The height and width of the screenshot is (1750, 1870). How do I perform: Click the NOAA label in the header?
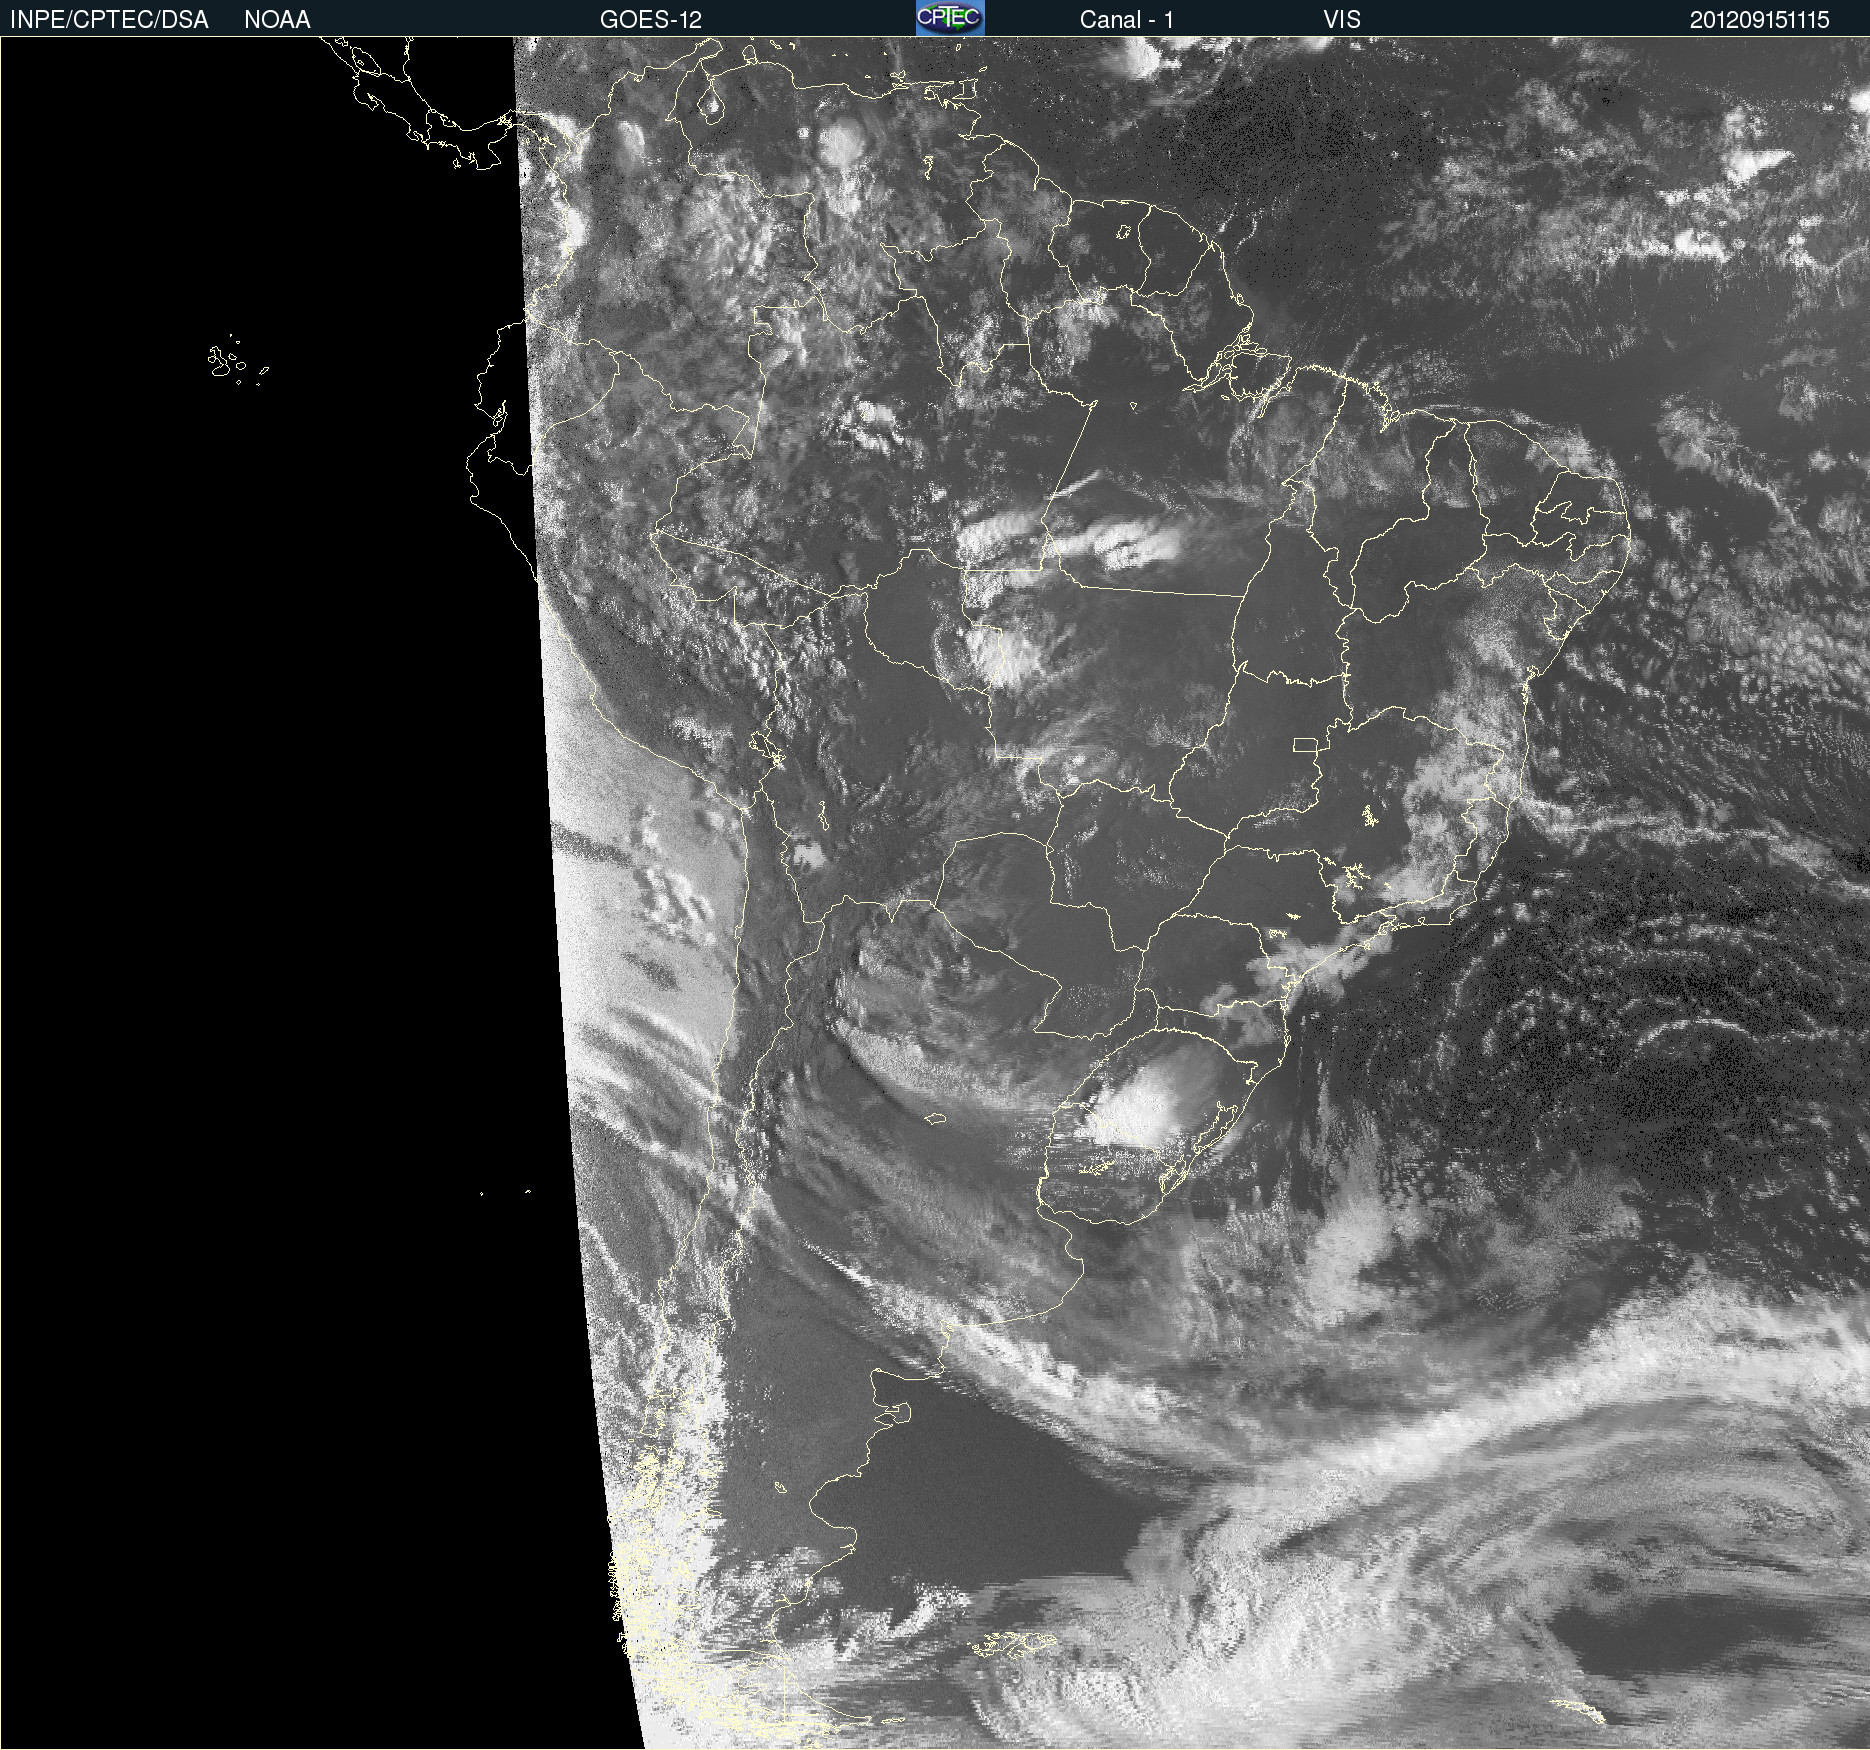pyautogui.click(x=277, y=20)
